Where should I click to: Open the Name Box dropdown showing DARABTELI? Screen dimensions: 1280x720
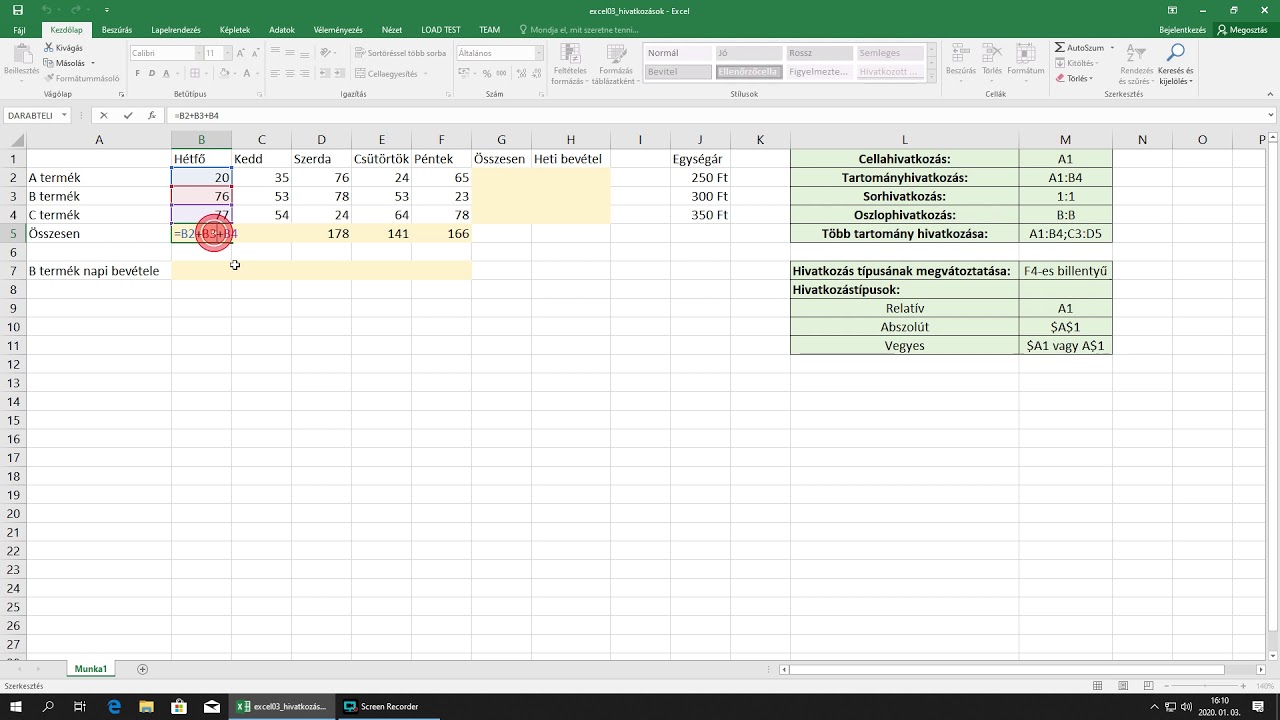coord(64,116)
